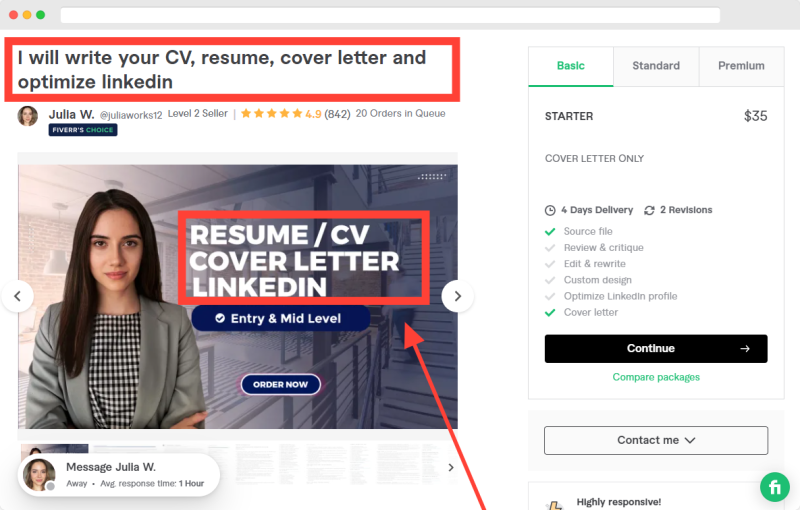The width and height of the screenshot is (800, 510).
Task: Click the next image arrow on gallery
Action: (457, 296)
